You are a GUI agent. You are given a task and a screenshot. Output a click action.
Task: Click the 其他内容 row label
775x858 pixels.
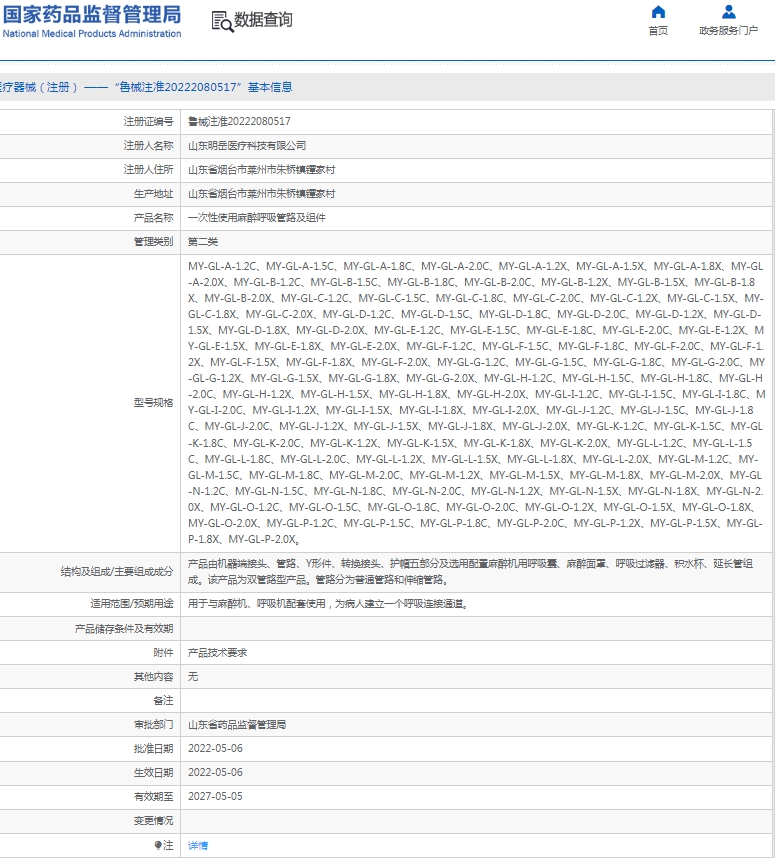pos(153,676)
